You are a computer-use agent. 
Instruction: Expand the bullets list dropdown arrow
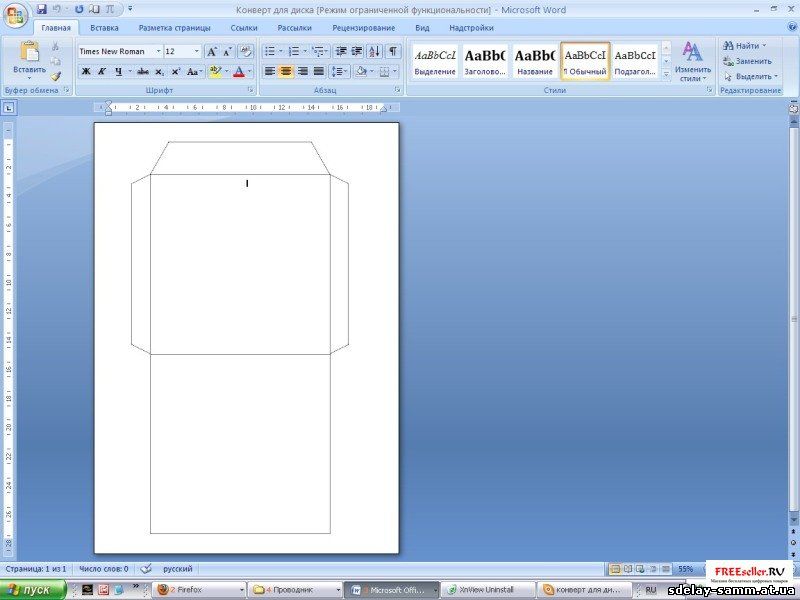click(281, 52)
